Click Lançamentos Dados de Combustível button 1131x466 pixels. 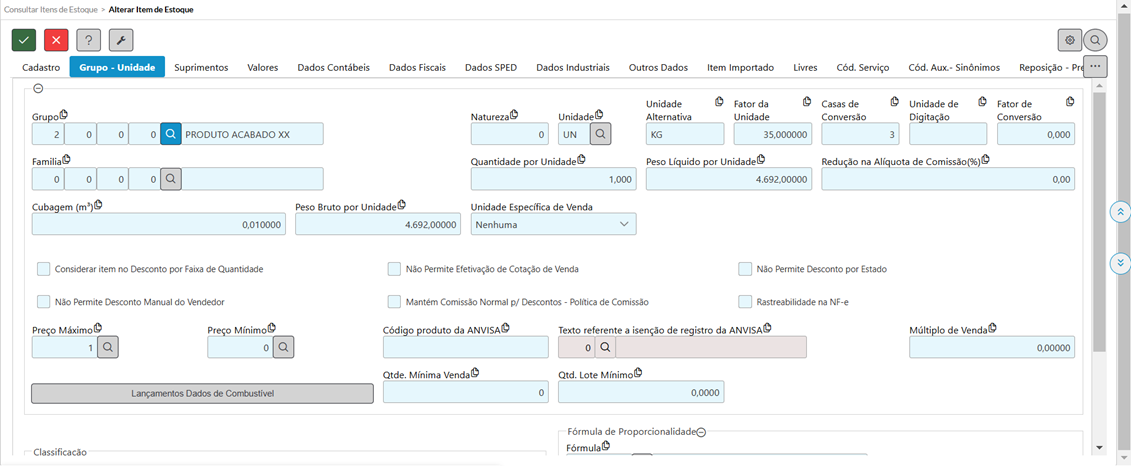click(203, 393)
